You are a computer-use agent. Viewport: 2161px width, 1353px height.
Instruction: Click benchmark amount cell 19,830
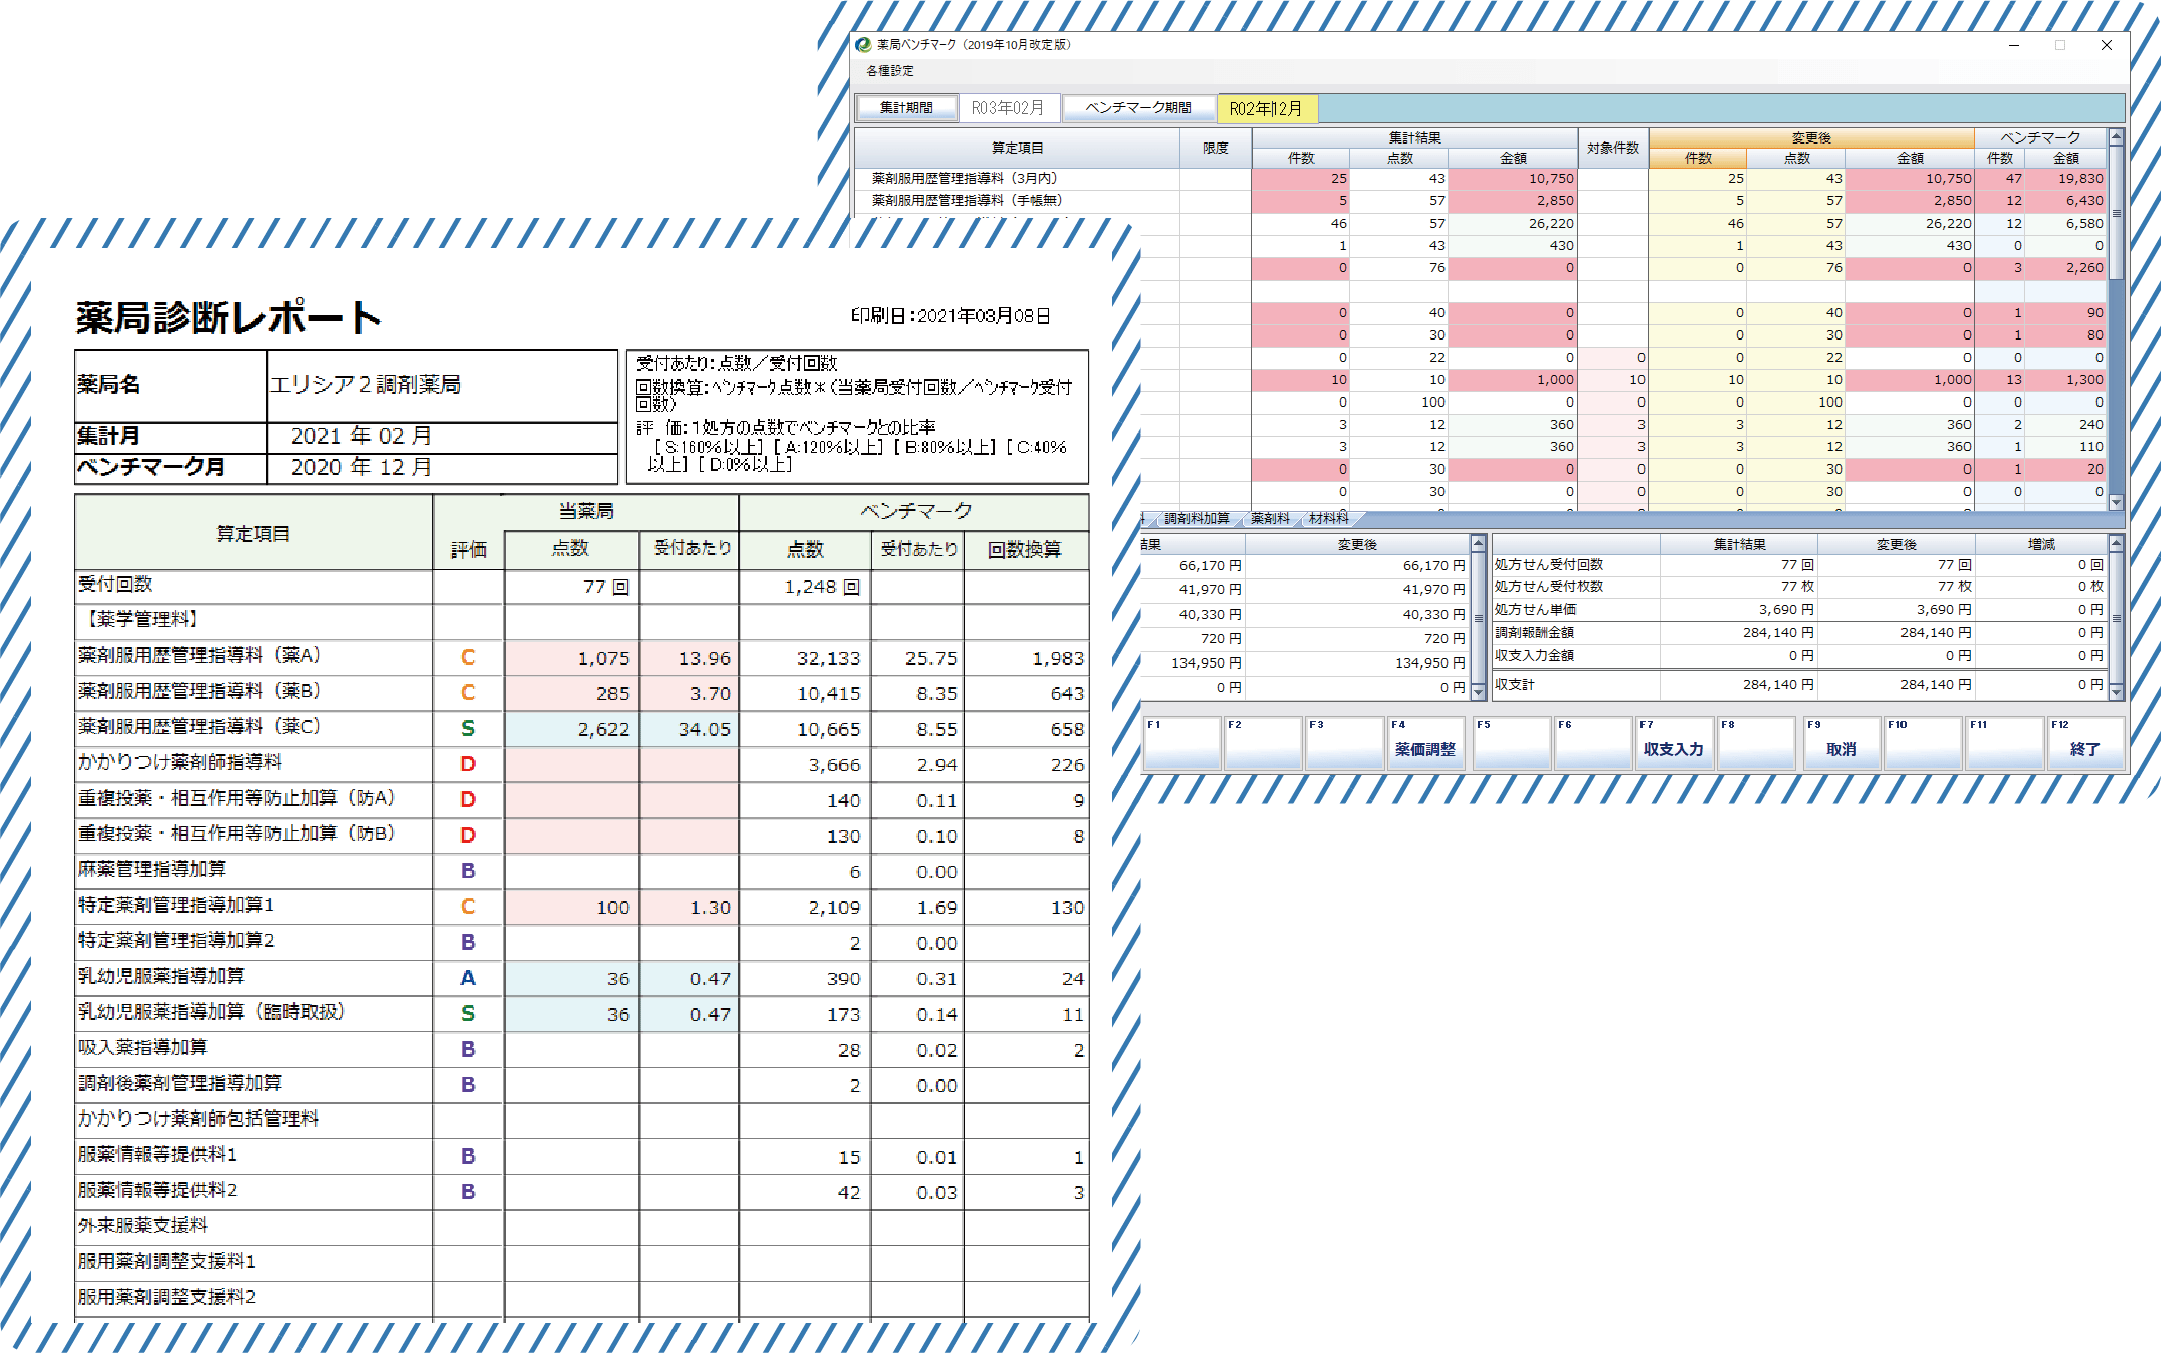[2066, 178]
